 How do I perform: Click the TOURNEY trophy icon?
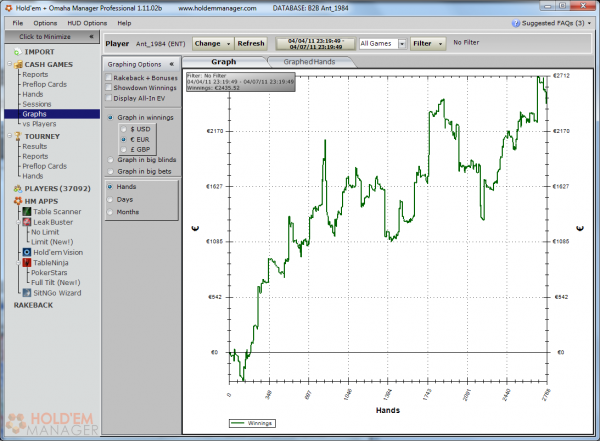click(18, 136)
